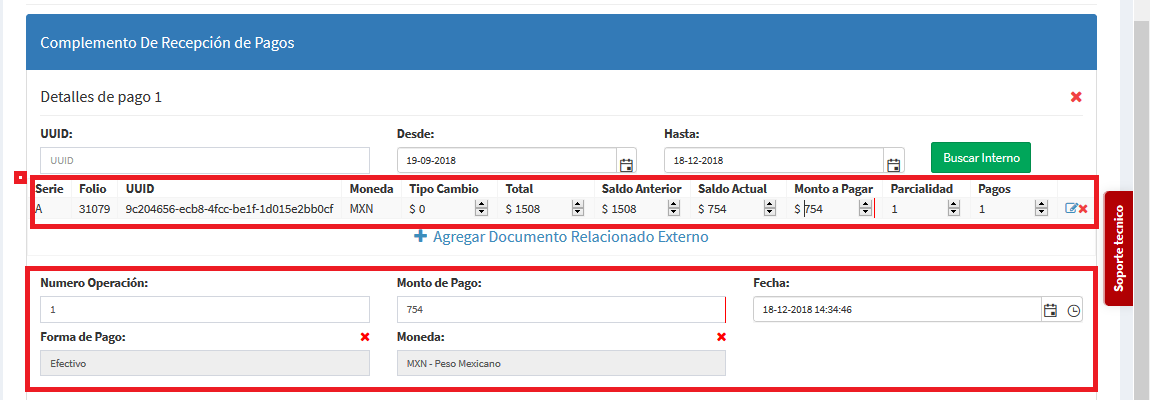The width and height of the screenshot is (1150, 400).
Task: Clear the Forma de Pago selection
Action: click(x=365, y=337)
